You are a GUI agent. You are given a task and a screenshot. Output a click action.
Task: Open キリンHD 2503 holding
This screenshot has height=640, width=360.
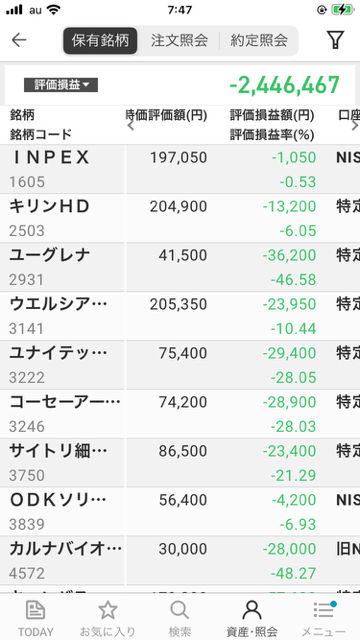pos(180,218)
